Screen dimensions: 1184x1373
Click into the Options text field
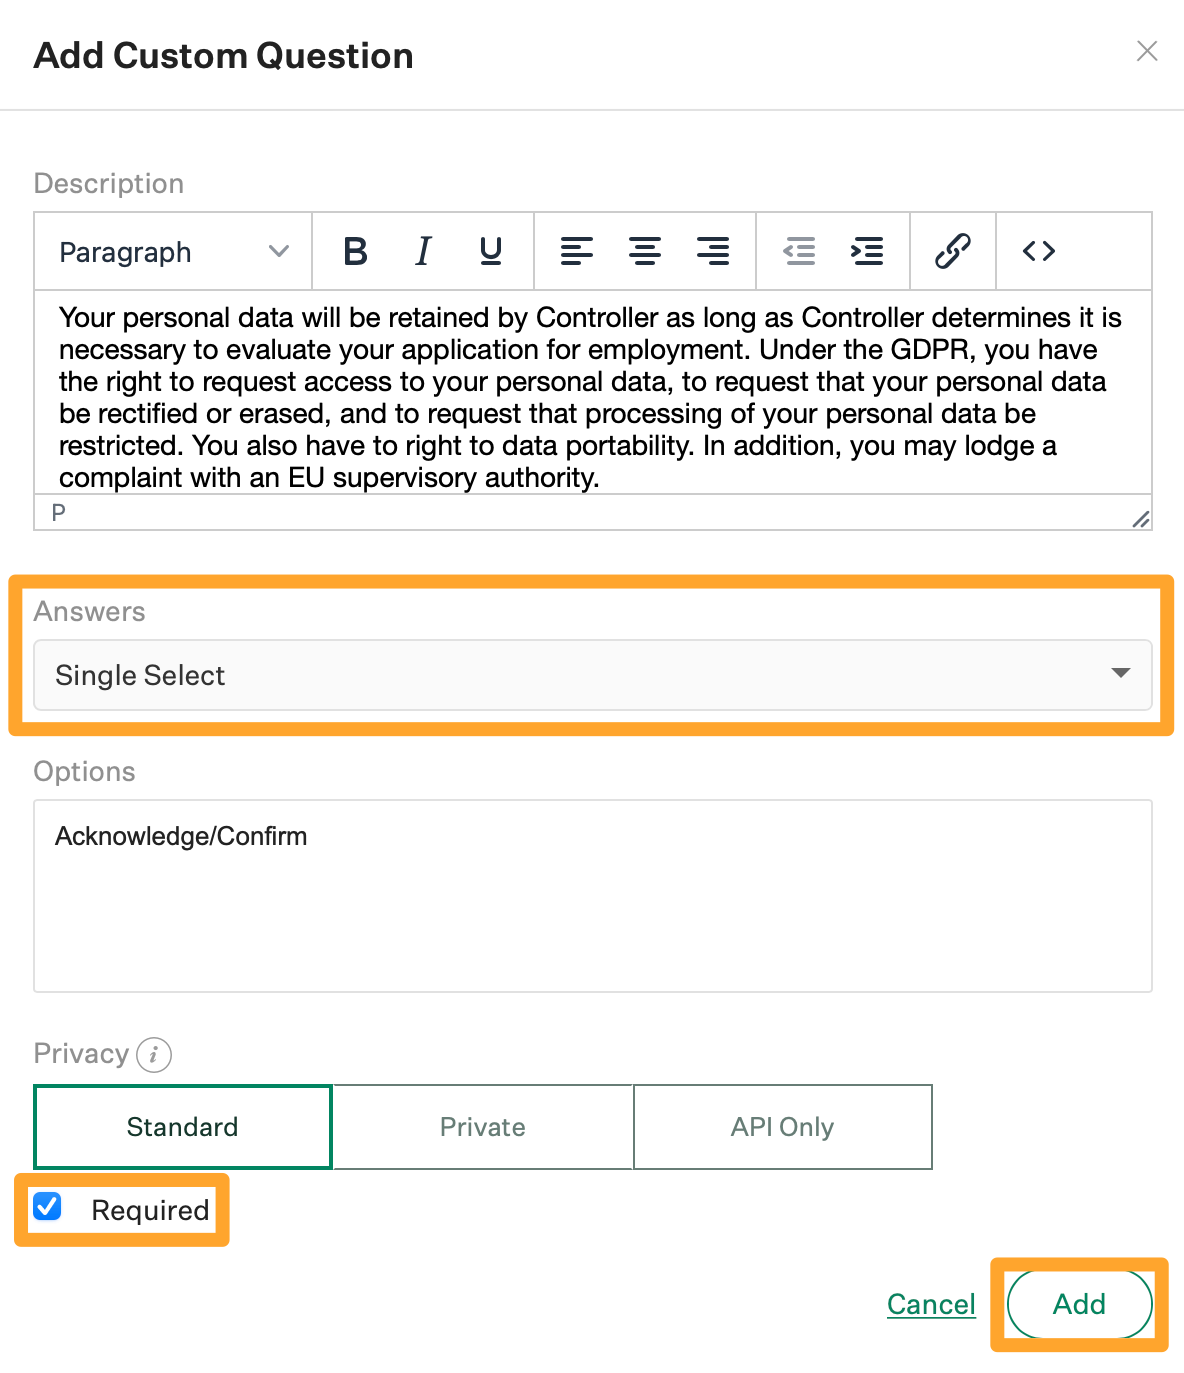tap(593, 895)
